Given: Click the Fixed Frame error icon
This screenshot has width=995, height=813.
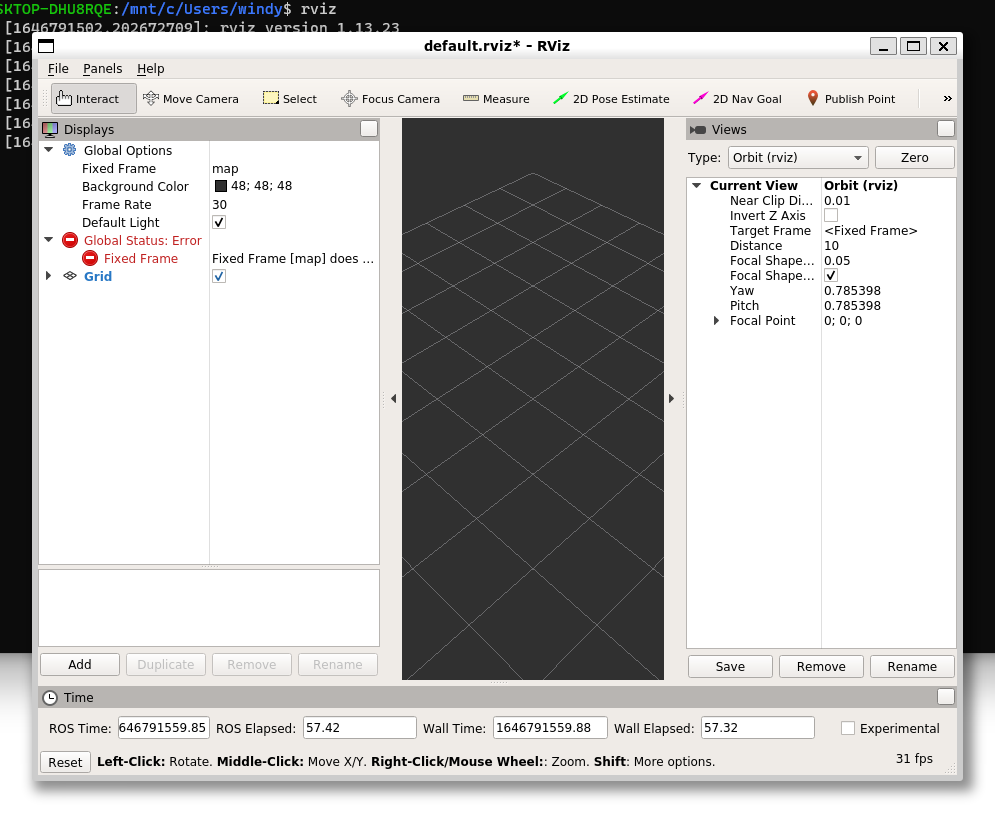Looking at the screenshot, I should pos(90,258).
